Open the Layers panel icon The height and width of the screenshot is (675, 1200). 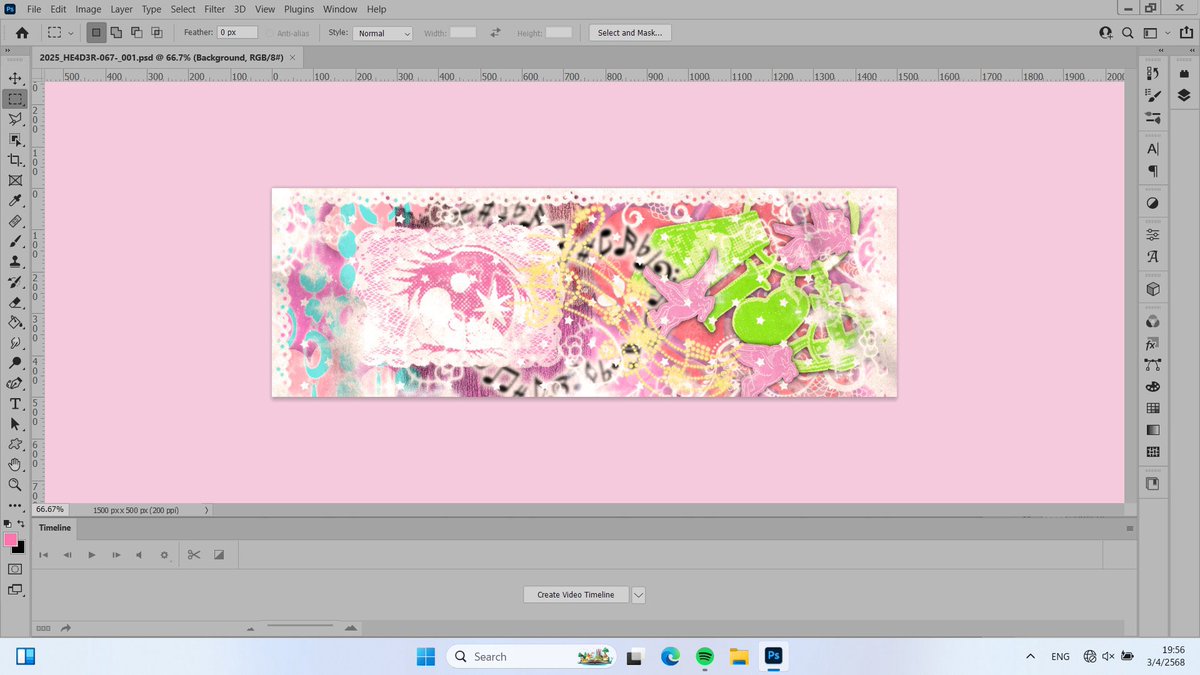tap(1184, 96)
